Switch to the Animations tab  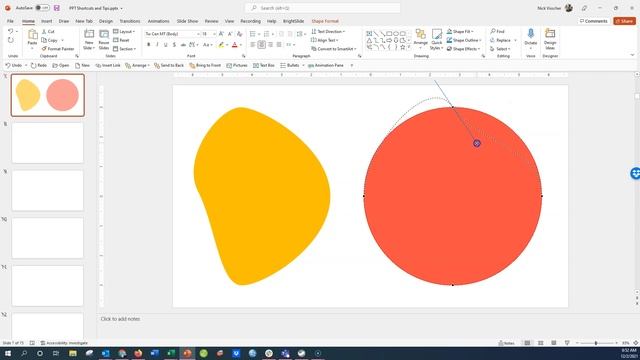coord(158,21)
